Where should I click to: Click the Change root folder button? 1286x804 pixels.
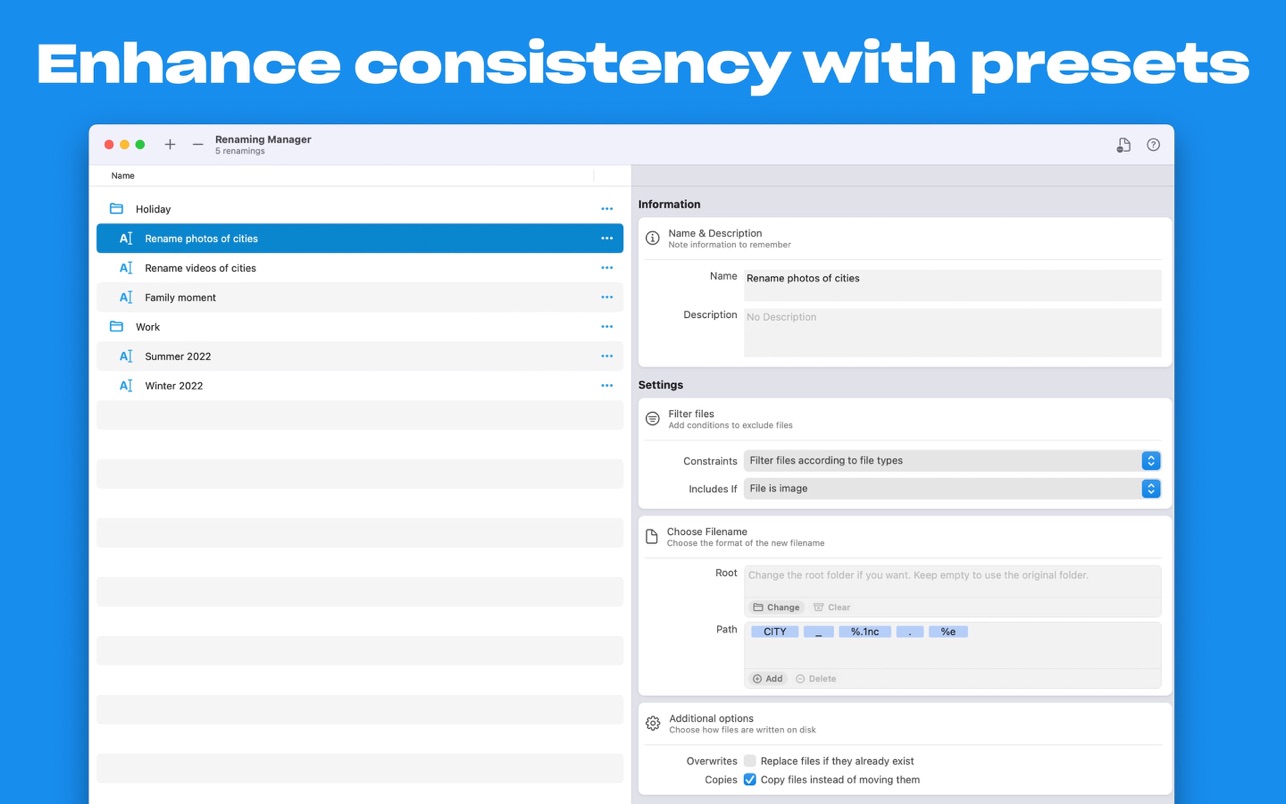777,607
